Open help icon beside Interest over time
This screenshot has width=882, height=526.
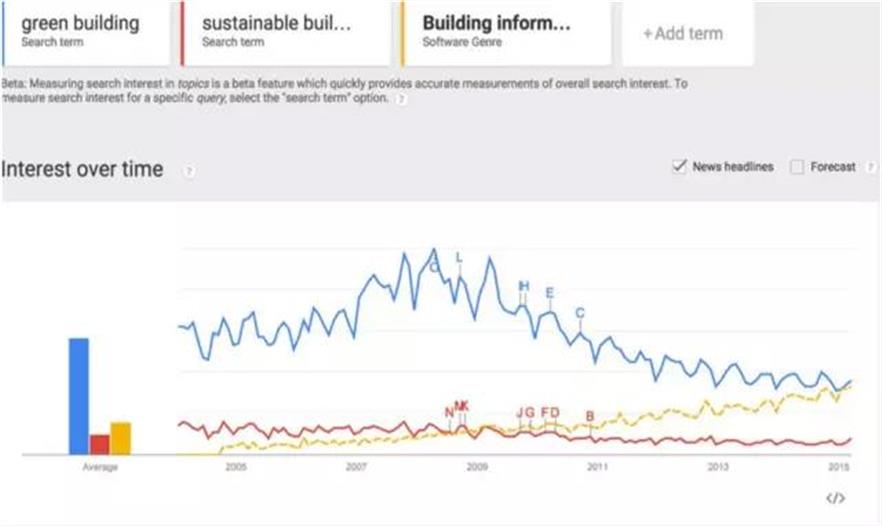pyautogui.click(x=188, y=171)
